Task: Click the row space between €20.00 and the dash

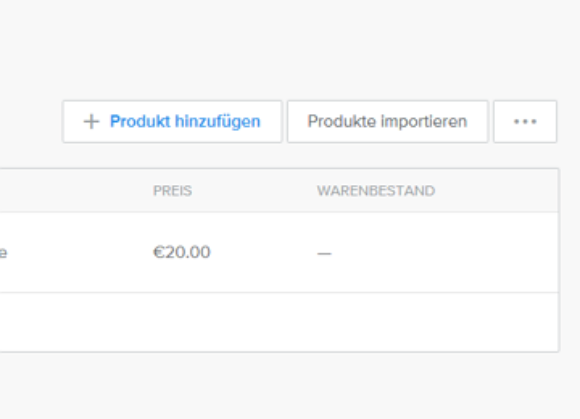Action: (263, 252)
